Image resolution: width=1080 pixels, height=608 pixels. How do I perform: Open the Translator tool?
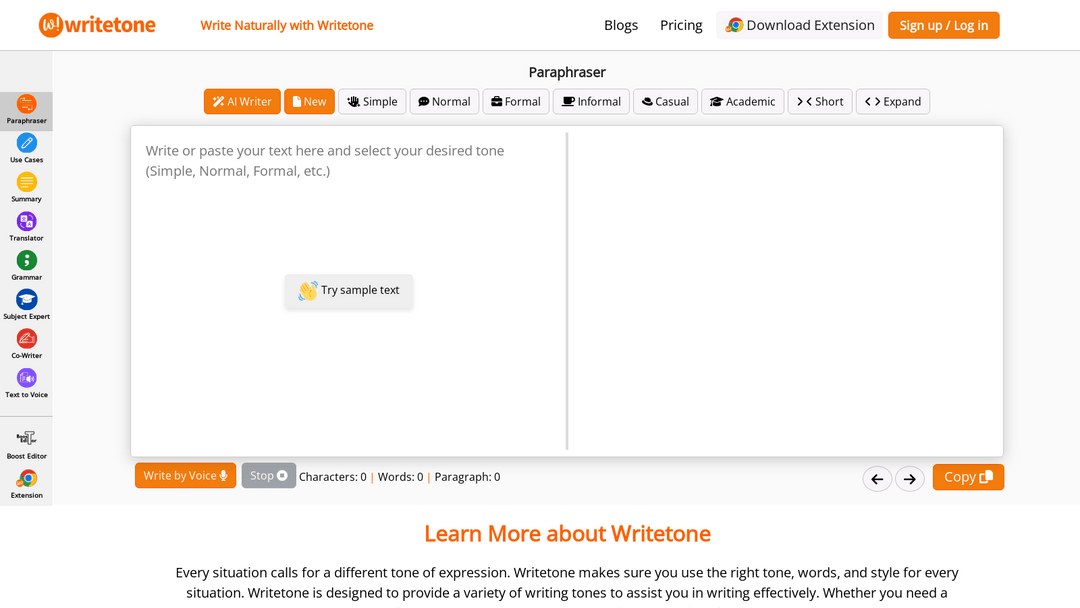coord(26,222)
